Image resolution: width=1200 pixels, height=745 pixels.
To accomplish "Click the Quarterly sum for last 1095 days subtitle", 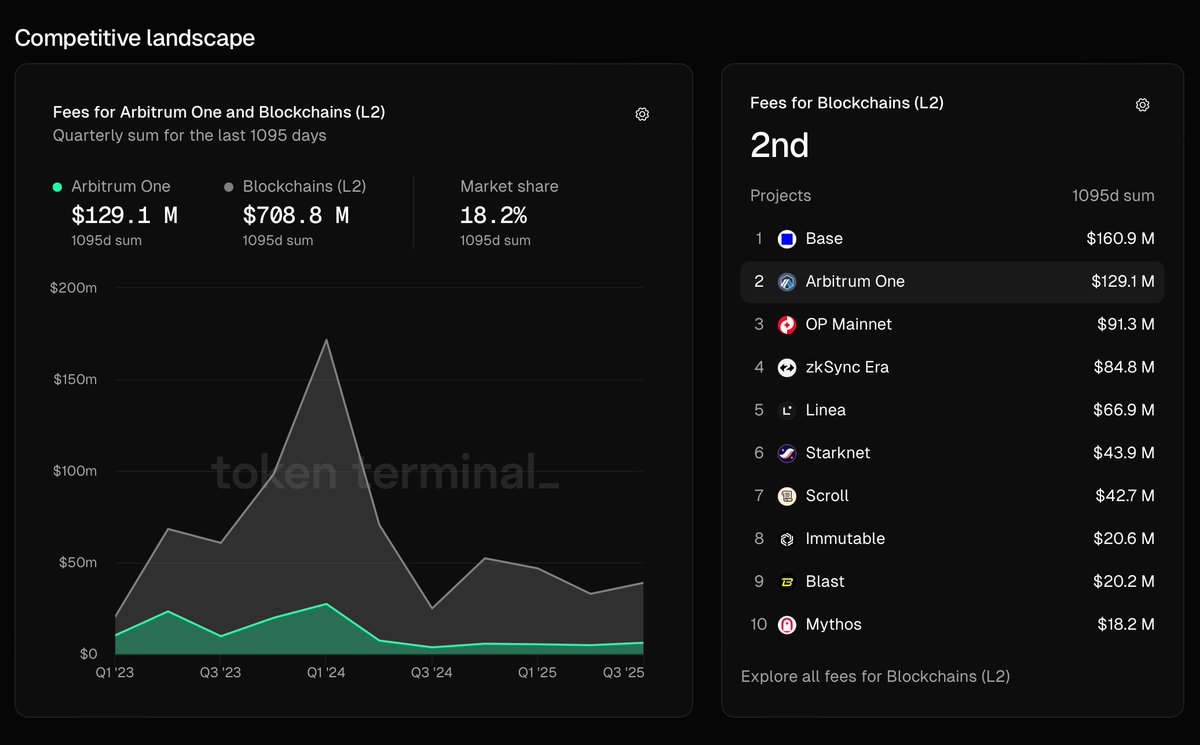I will (x=190, y=135).
